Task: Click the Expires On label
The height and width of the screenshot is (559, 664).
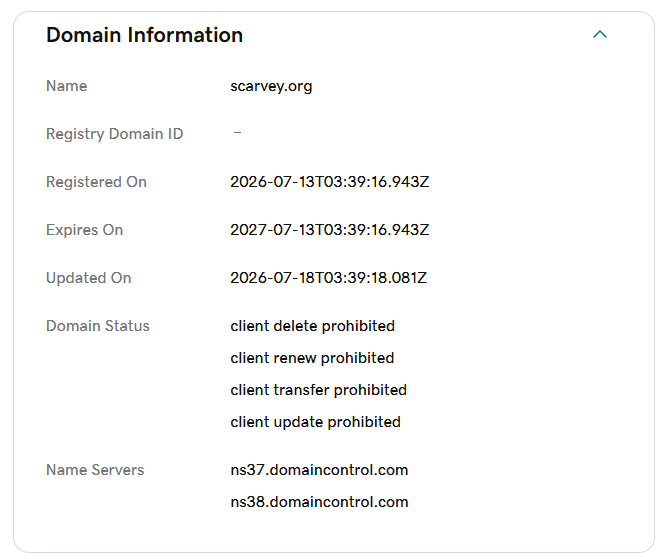Action: coord(84,230)
